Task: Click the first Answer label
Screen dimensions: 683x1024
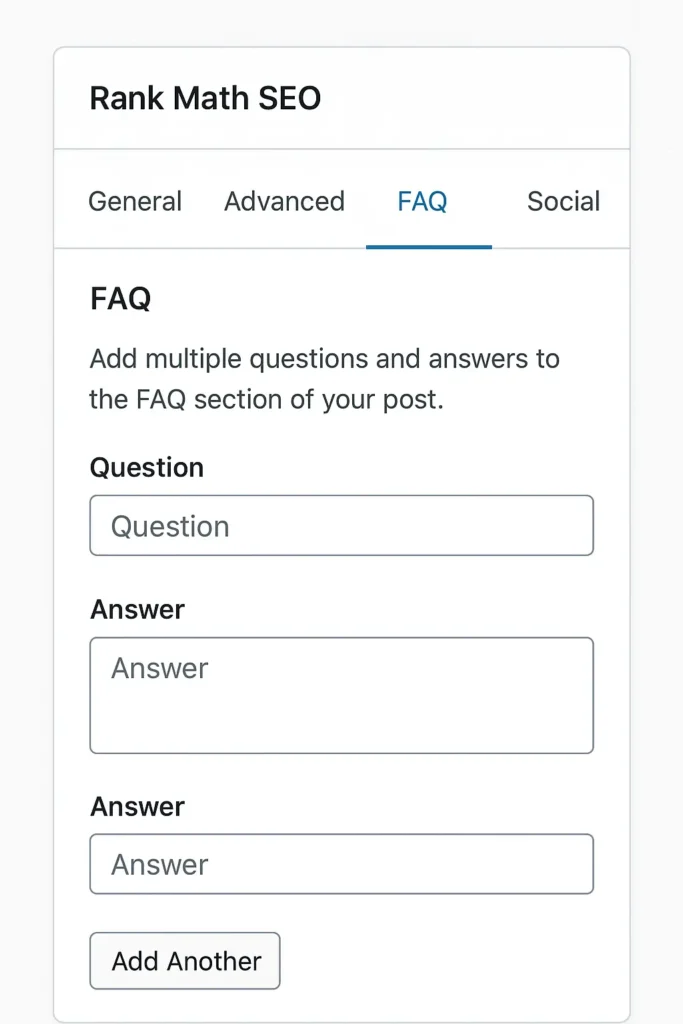Action: [x=137, y=609]
